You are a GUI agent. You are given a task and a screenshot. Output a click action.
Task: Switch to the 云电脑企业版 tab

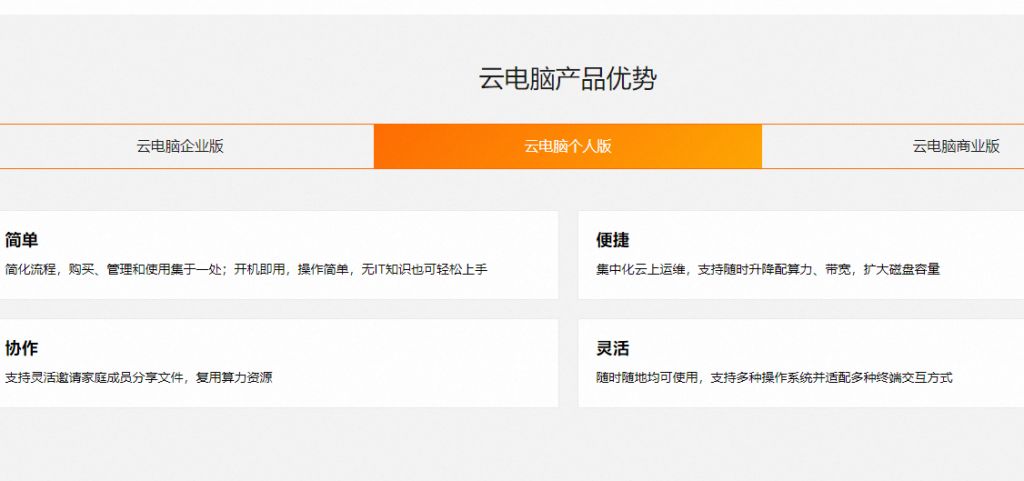point(180,146)
